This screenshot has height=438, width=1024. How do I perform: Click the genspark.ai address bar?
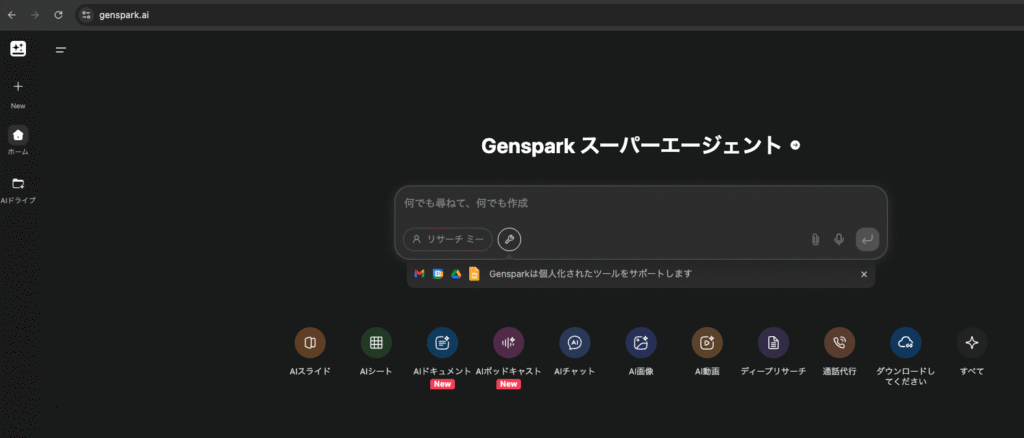coord(549,14)
